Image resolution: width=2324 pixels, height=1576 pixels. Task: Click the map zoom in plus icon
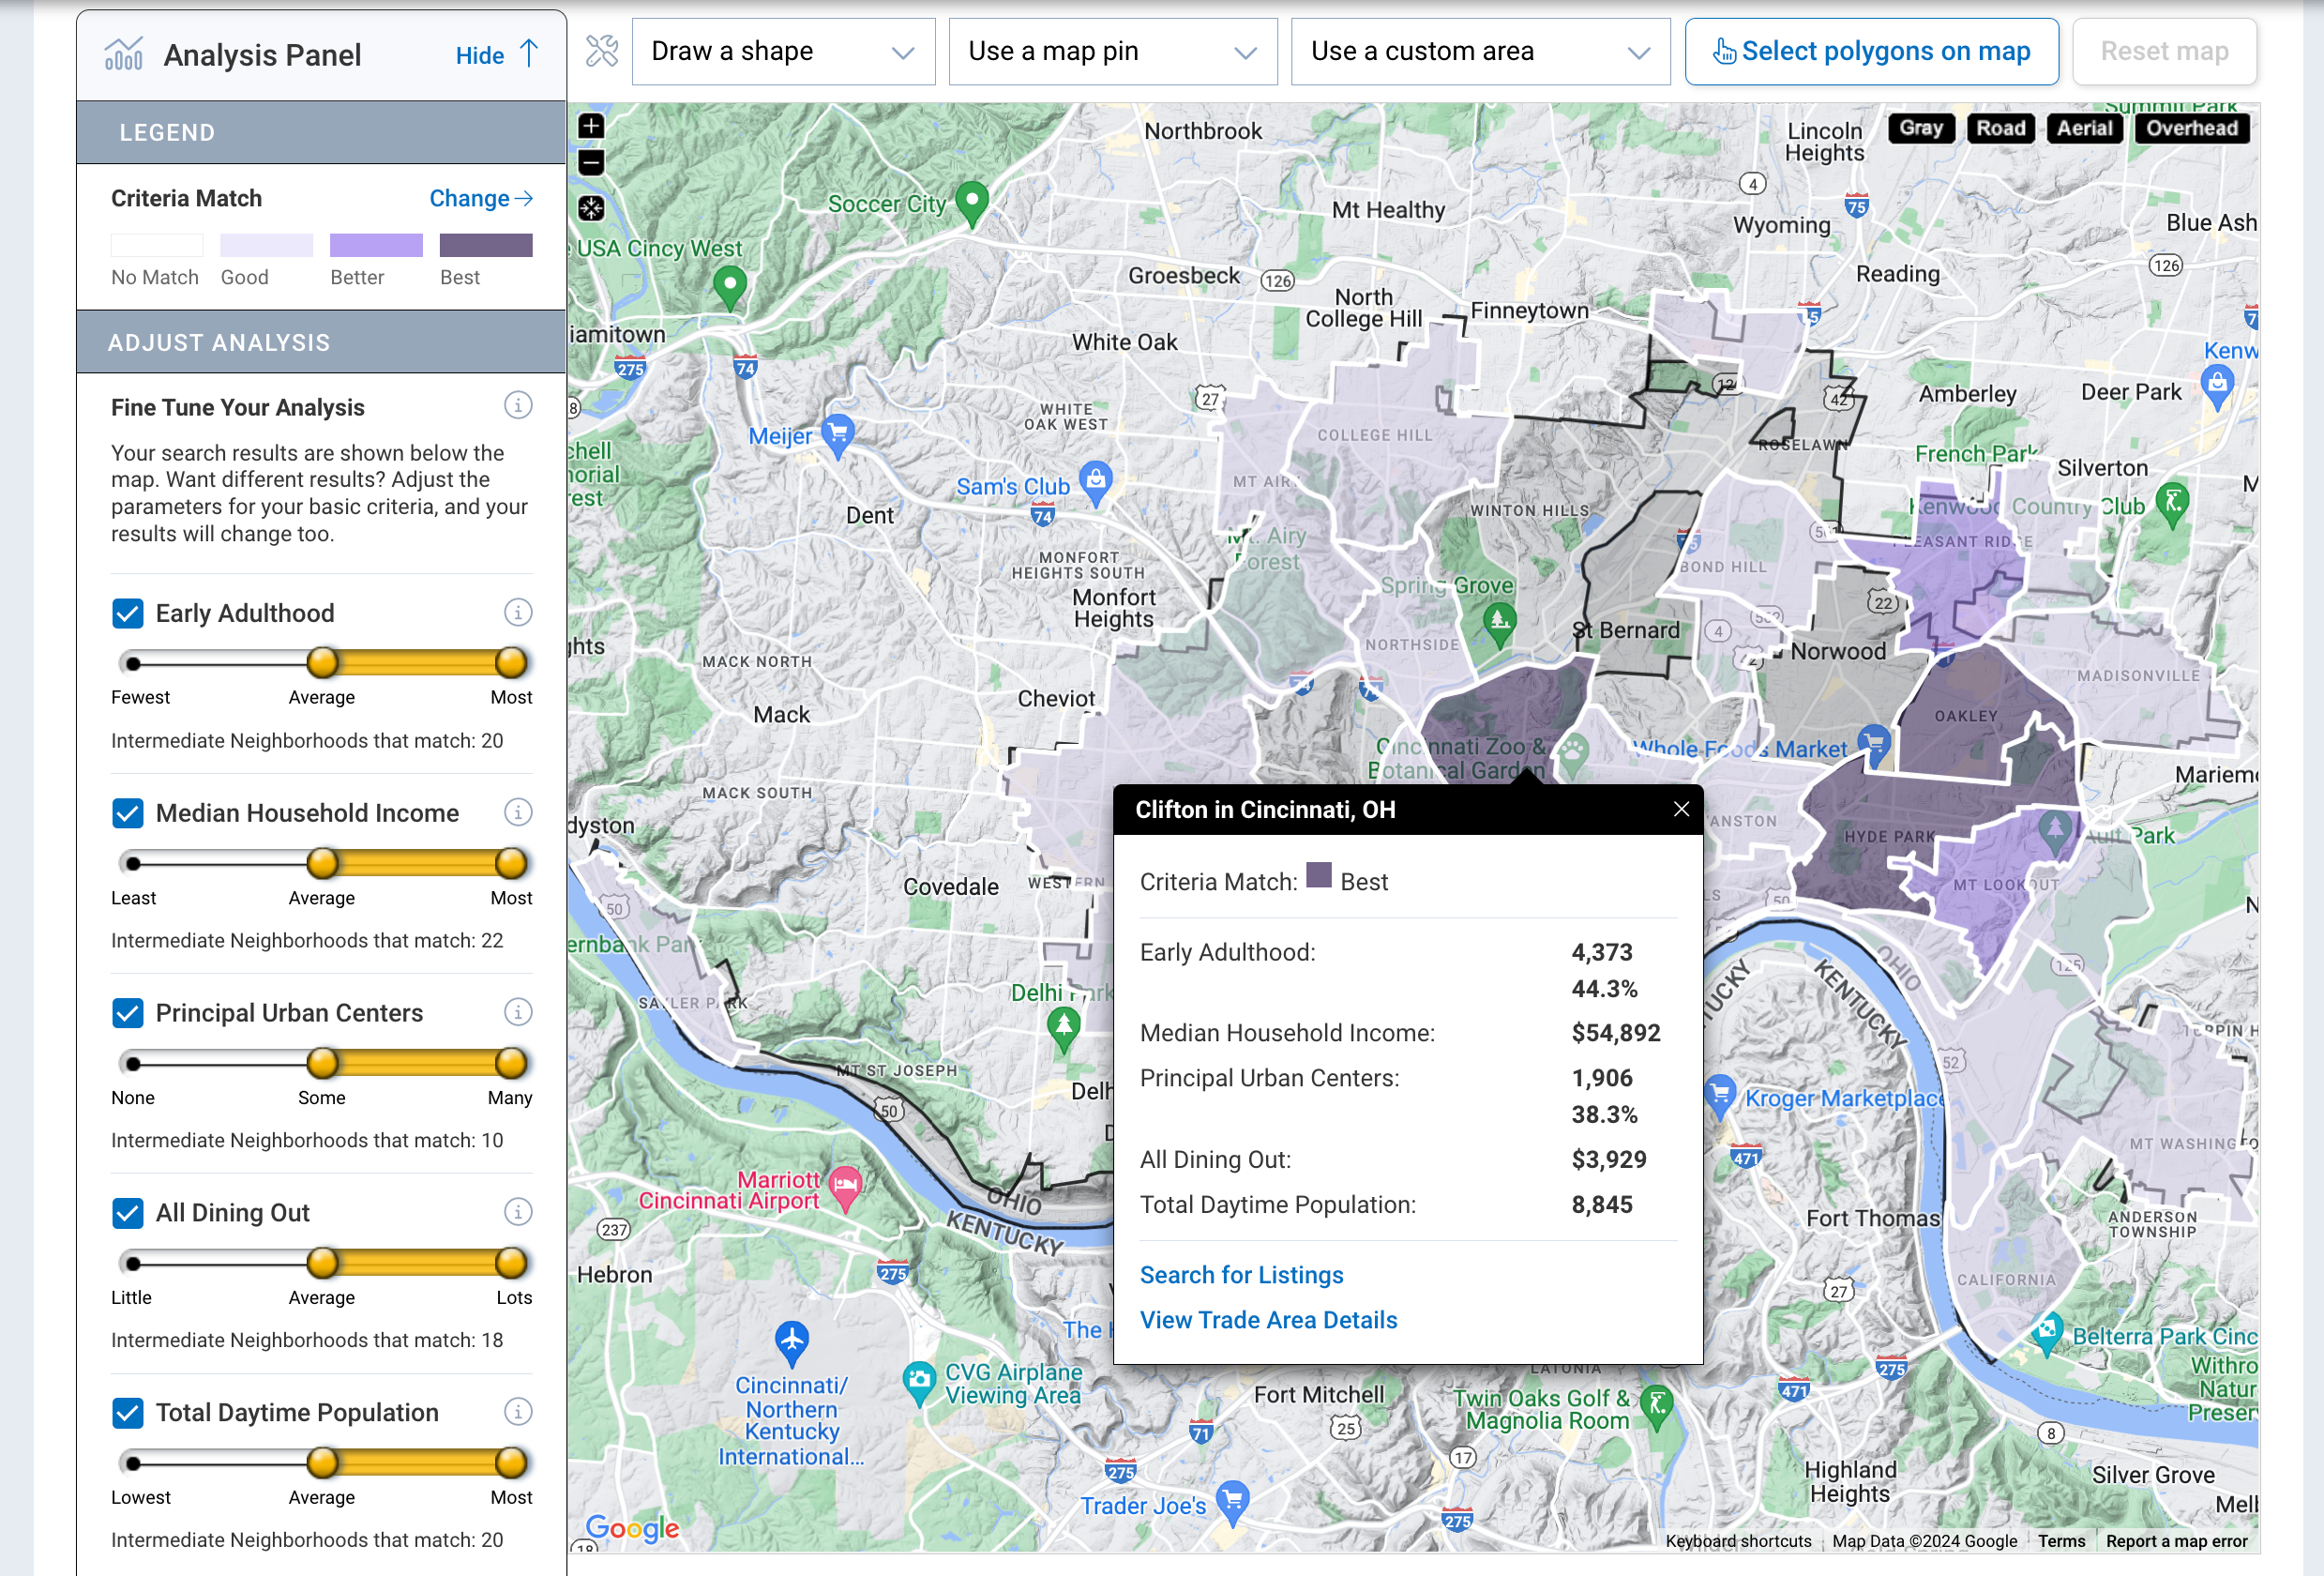[591, 126]
